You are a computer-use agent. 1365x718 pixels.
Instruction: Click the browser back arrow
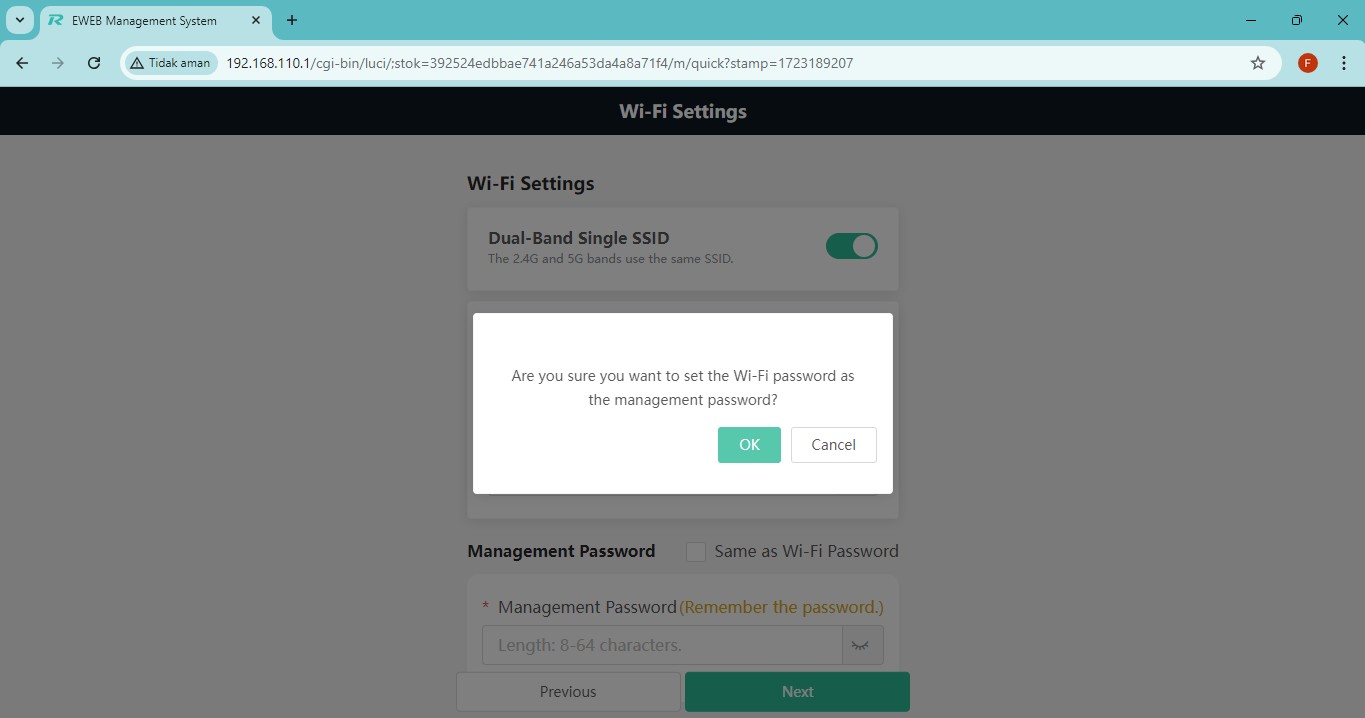[x=22, y=63]
